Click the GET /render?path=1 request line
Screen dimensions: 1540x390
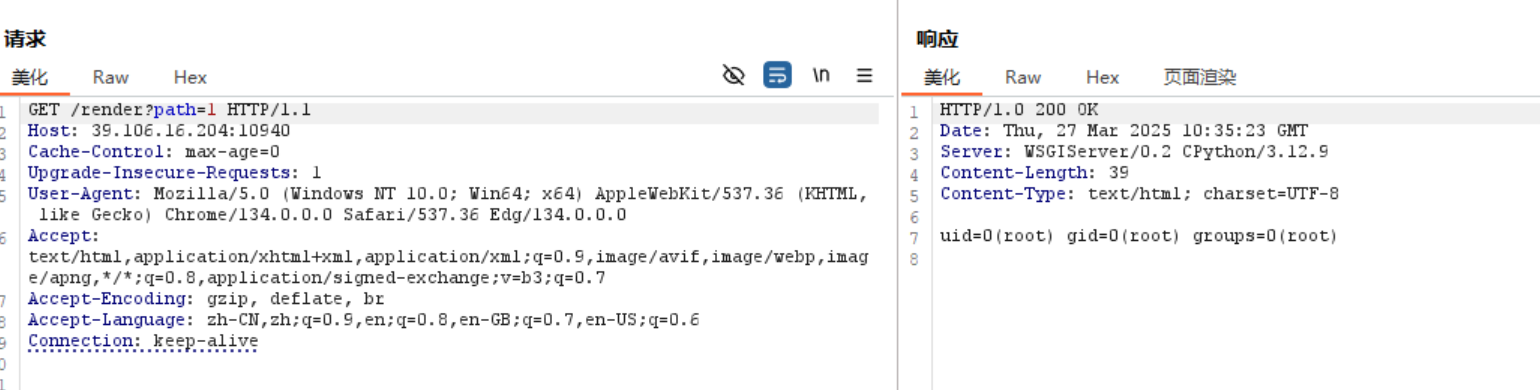coord(169,110)
